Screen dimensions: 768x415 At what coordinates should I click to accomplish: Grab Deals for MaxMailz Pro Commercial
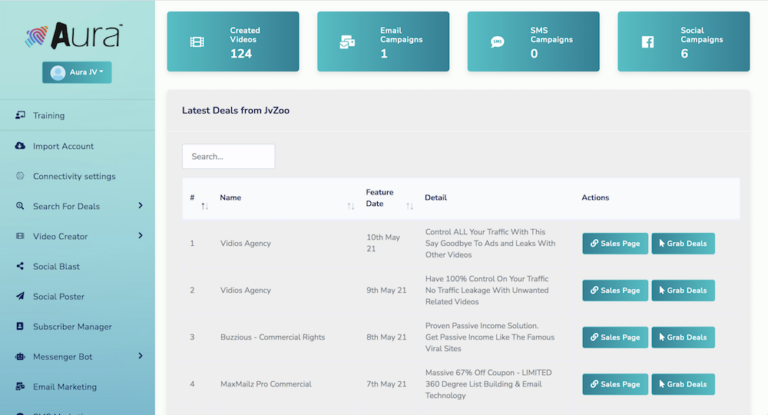(683, 385)
